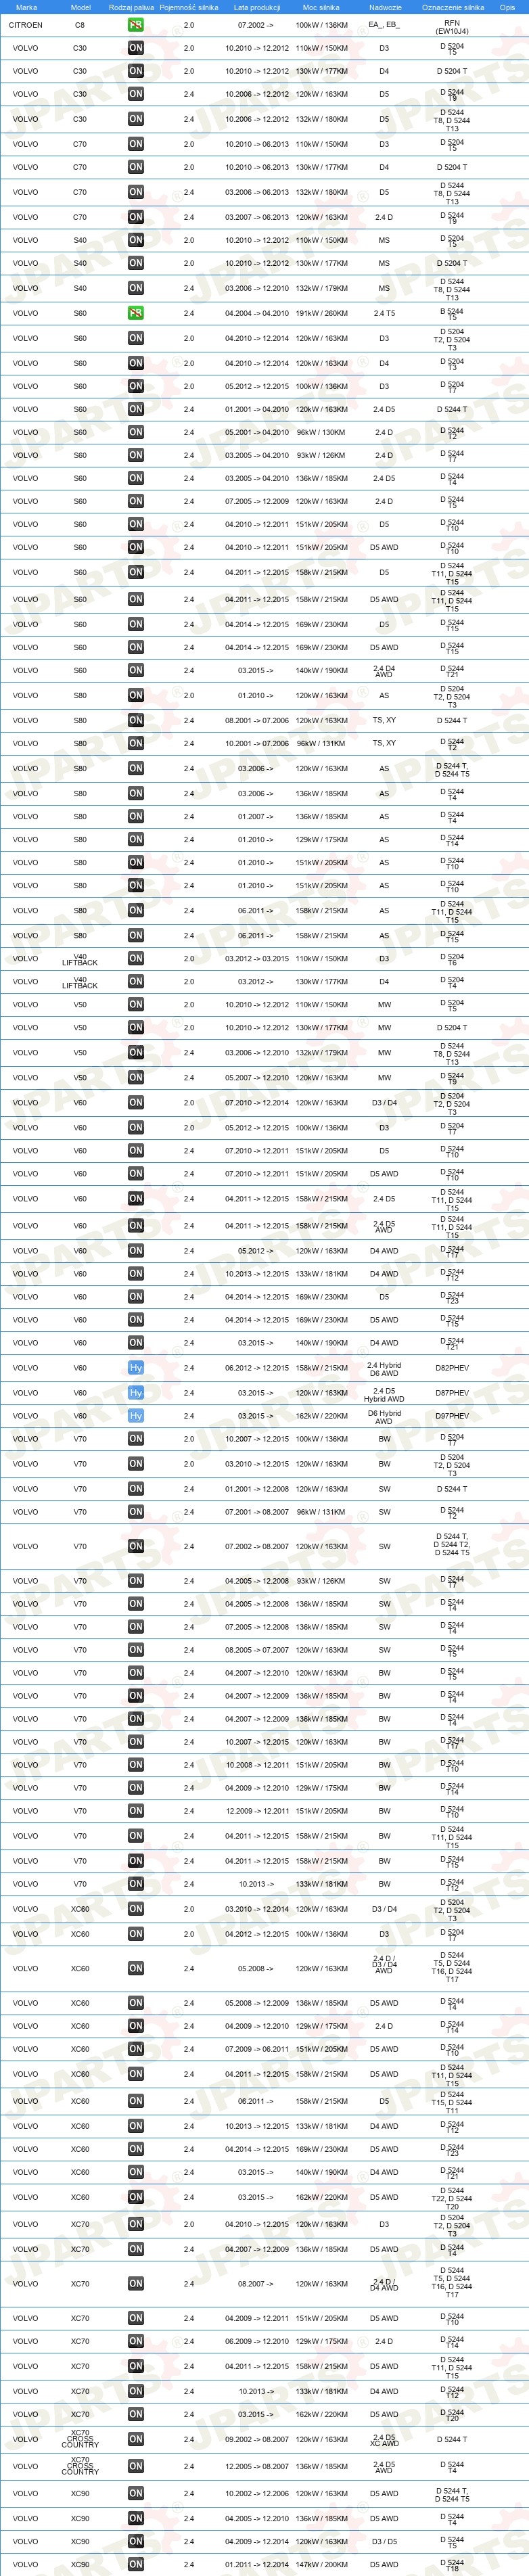Click ON fuel icon in XC70 133kW row
Viewport: 529px width, 2576px height.
pos(135,2391)
